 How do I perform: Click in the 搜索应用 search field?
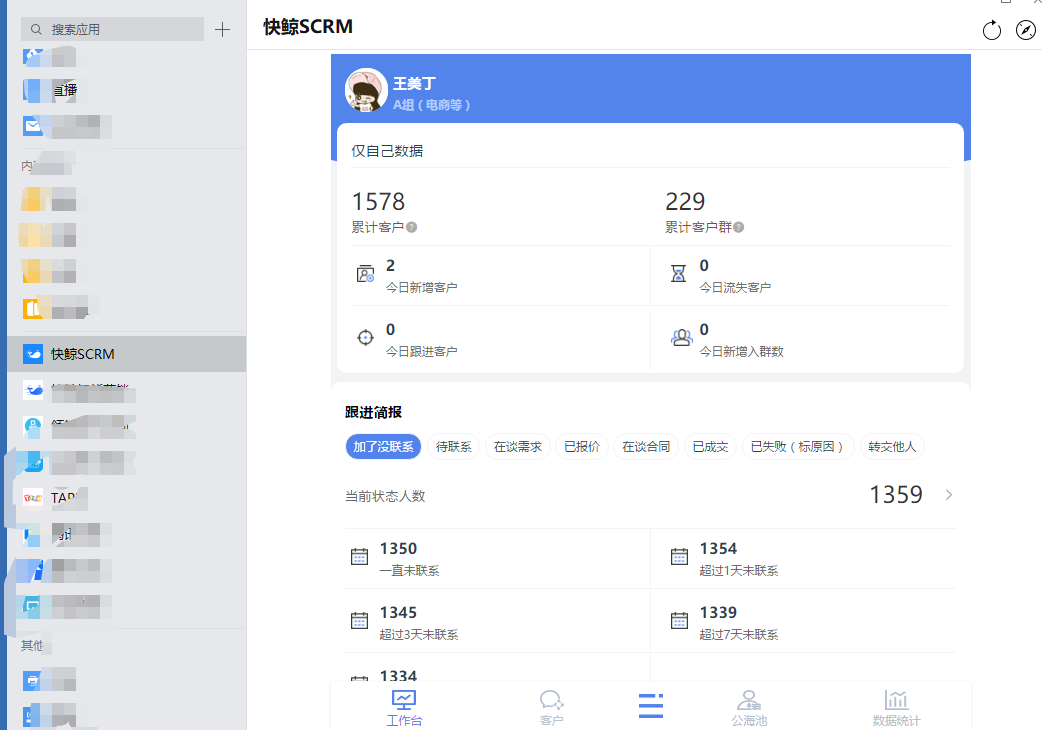113,29
